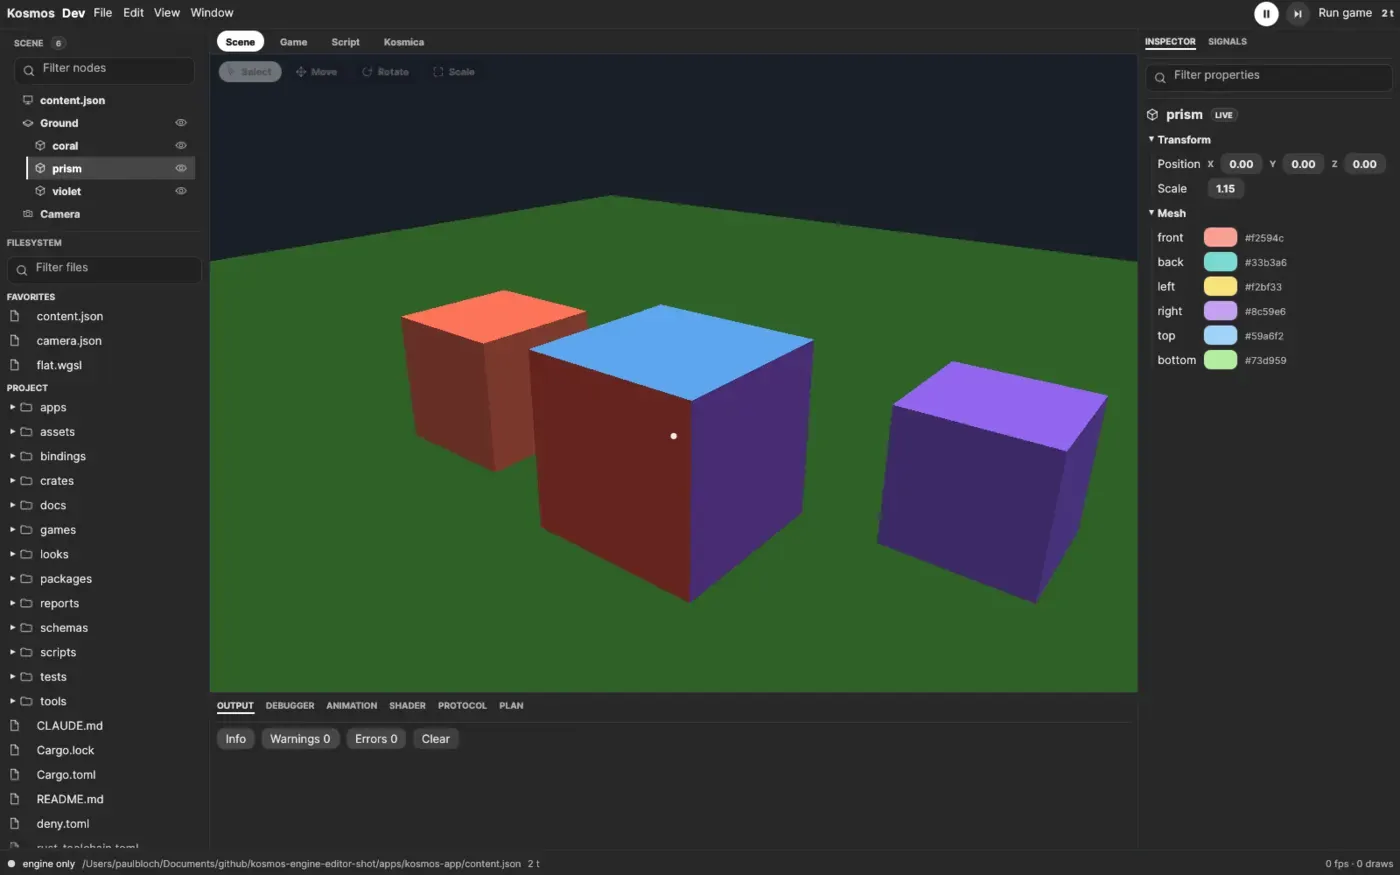This screenshot has height=875, width=1400.
Task: Open the front face color swatch
Action: pyautogui.click(x=1220, y=237)
